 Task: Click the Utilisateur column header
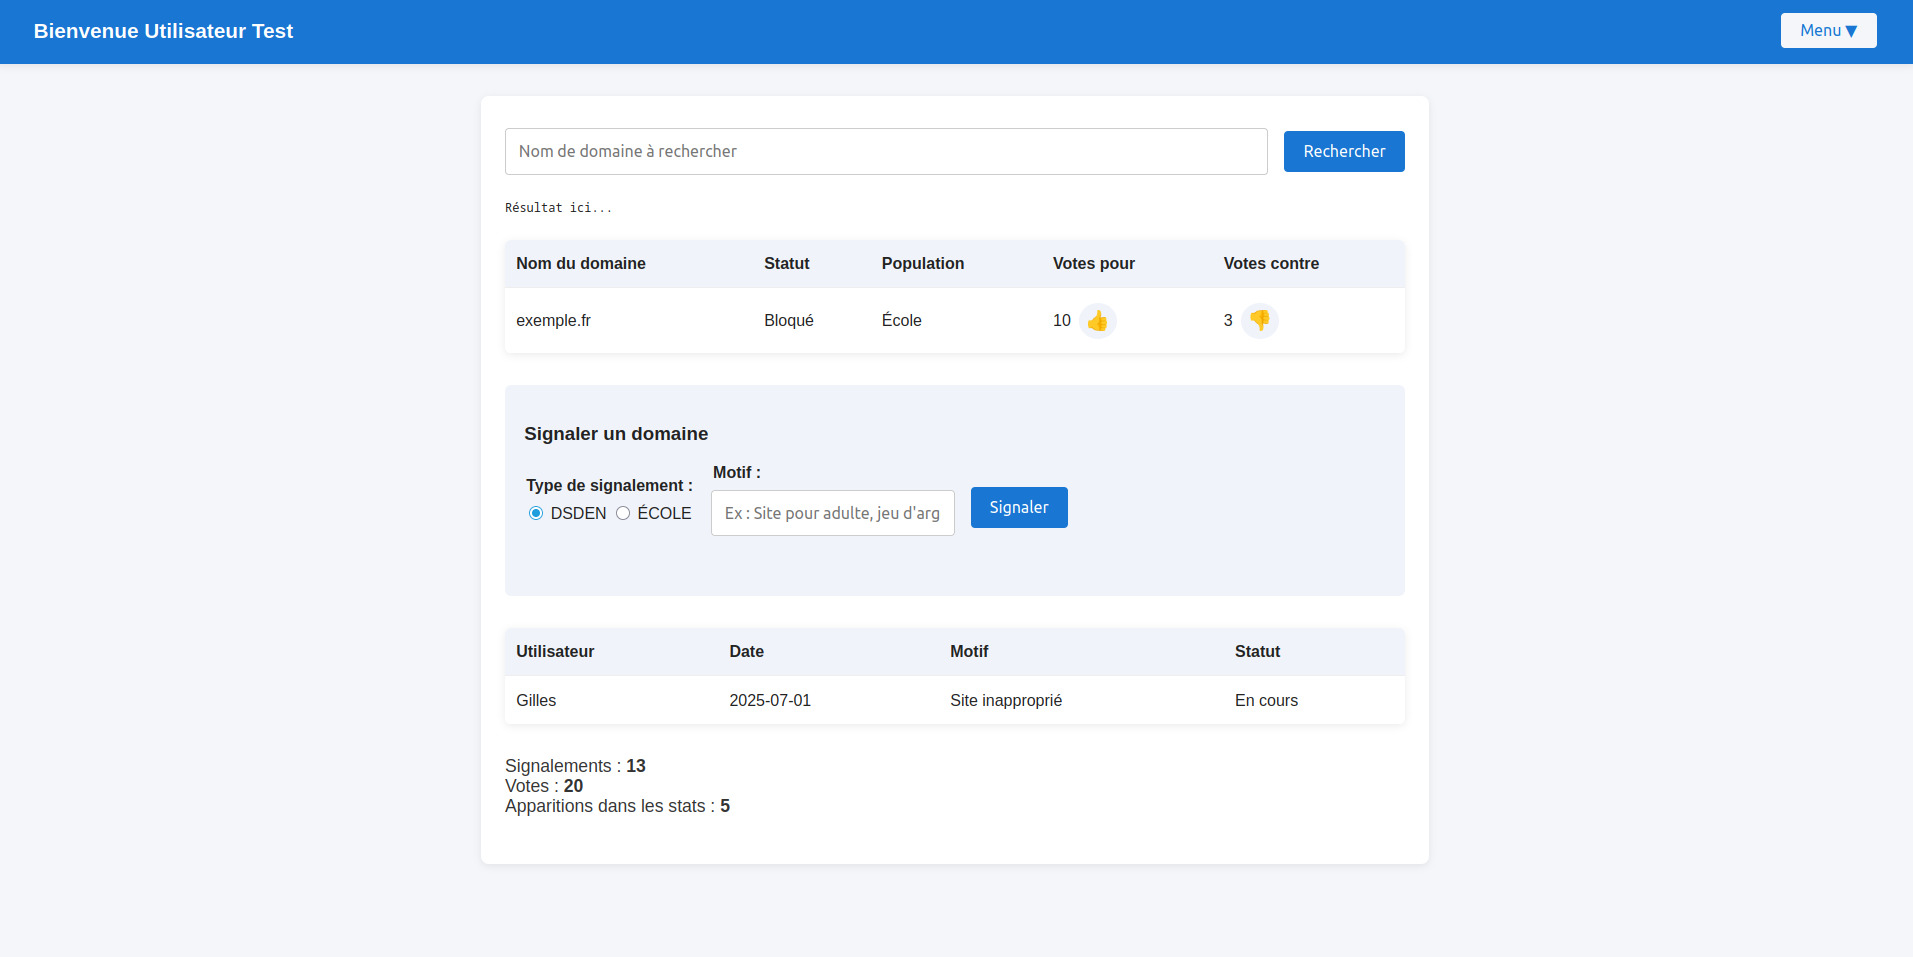click(555, 652)
